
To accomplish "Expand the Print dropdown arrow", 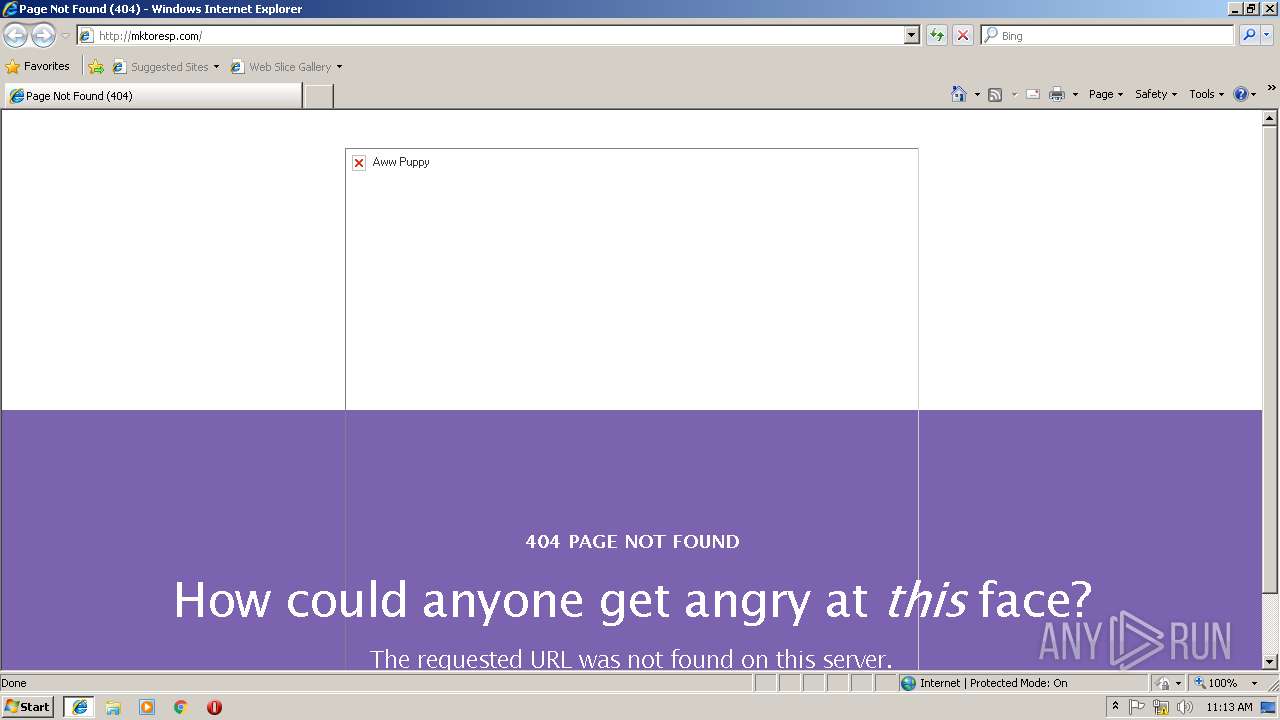I will click(x=1075, y=94).
